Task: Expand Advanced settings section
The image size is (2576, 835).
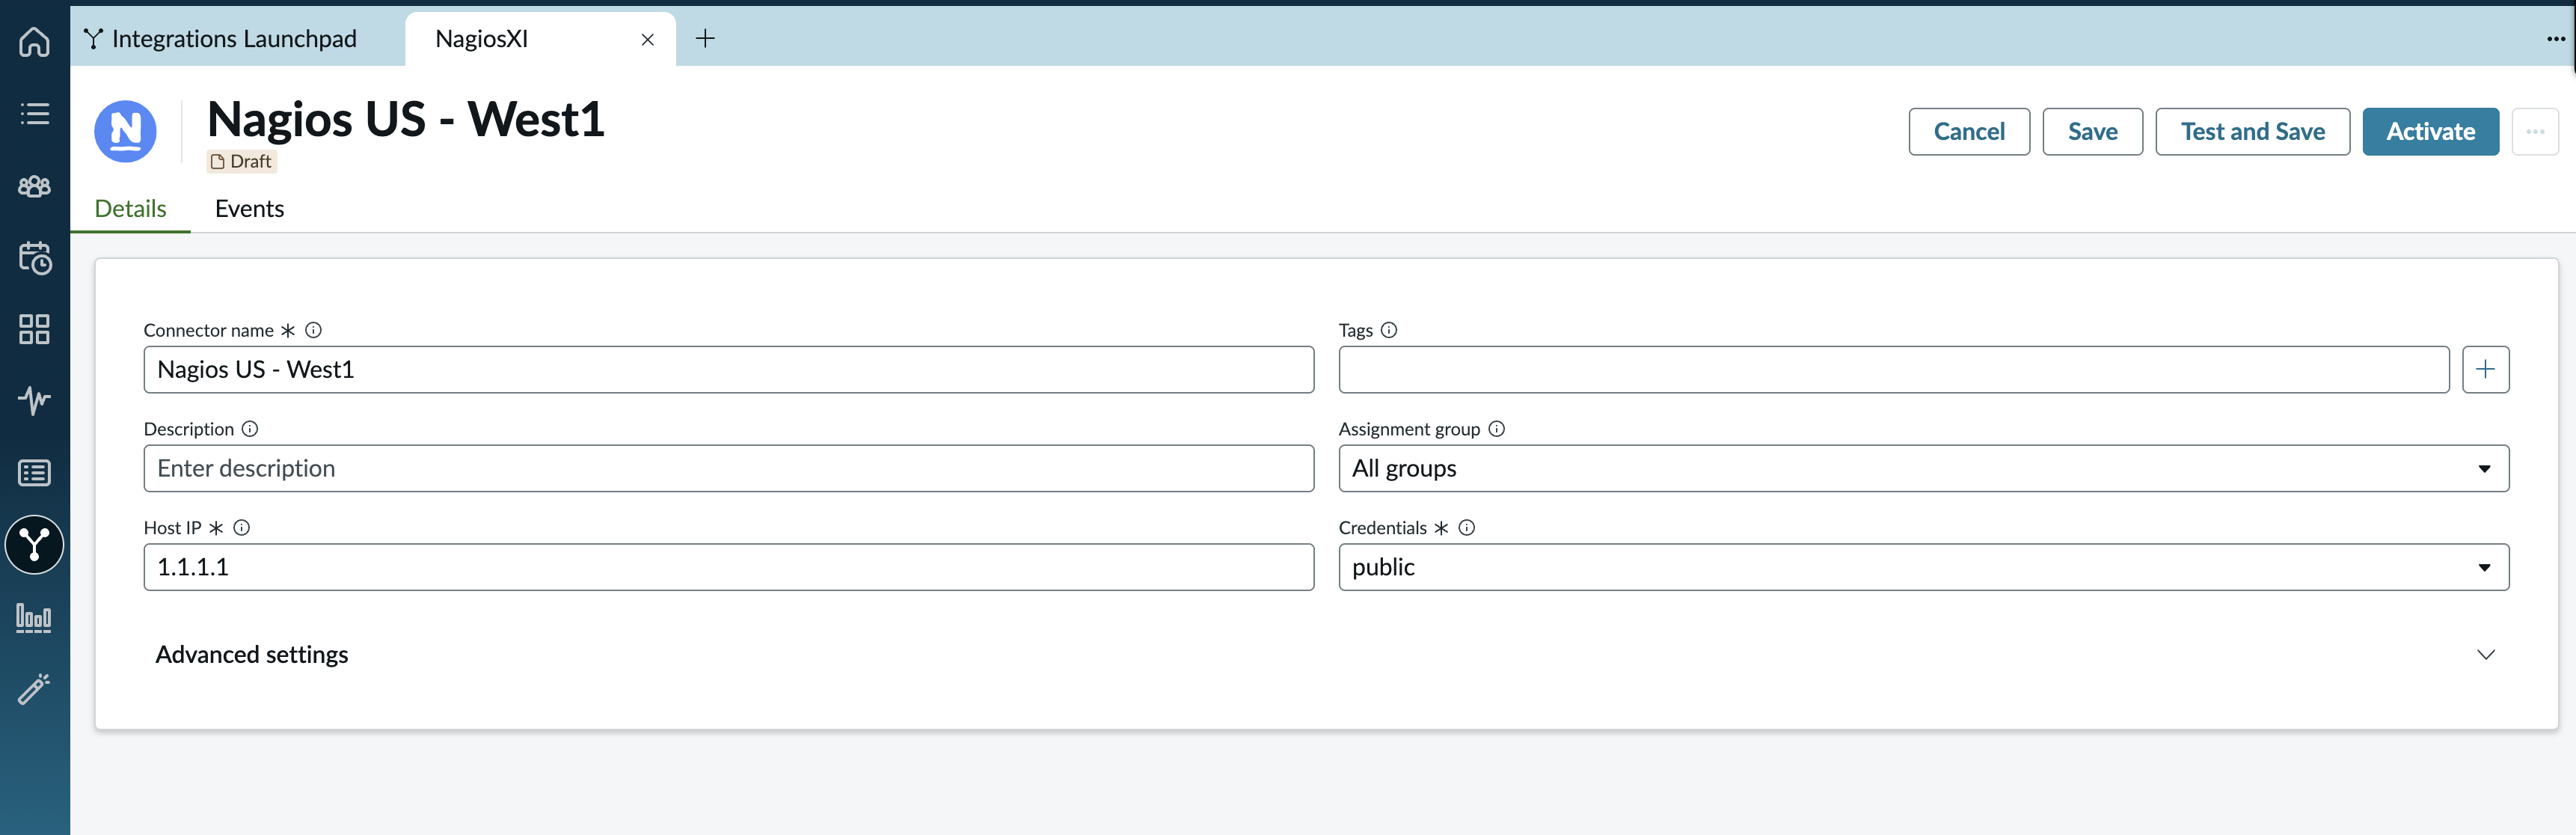Action: point(1326,655)
